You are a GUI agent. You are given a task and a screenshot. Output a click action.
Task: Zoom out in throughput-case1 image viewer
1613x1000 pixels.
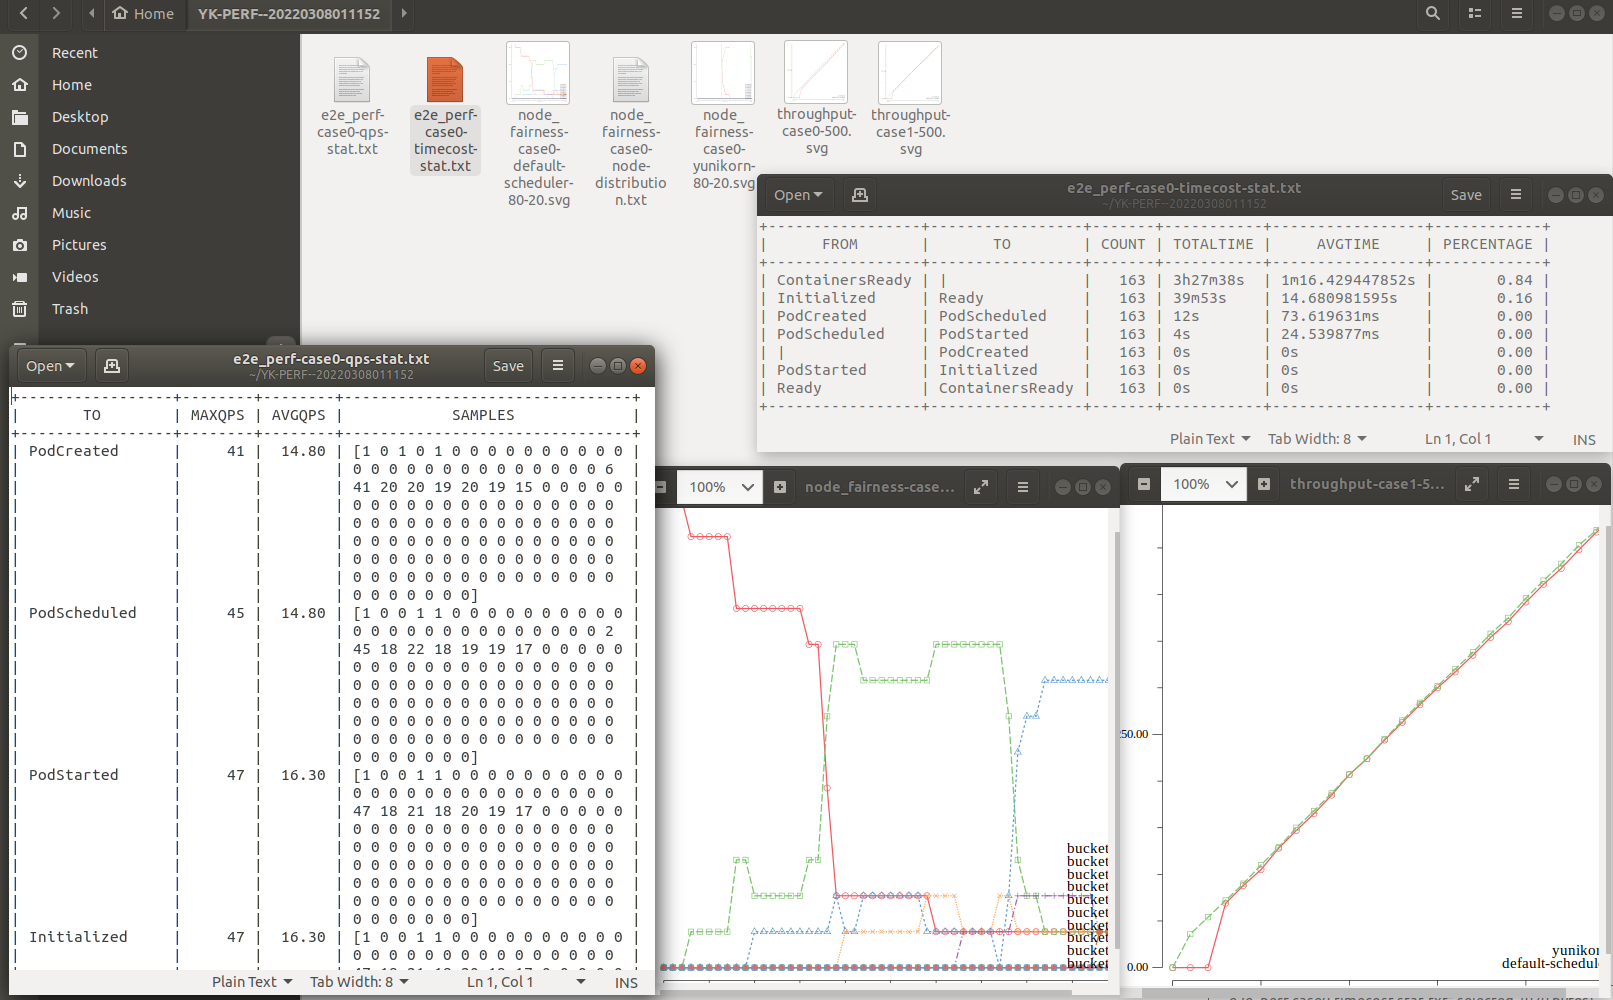1144,484
